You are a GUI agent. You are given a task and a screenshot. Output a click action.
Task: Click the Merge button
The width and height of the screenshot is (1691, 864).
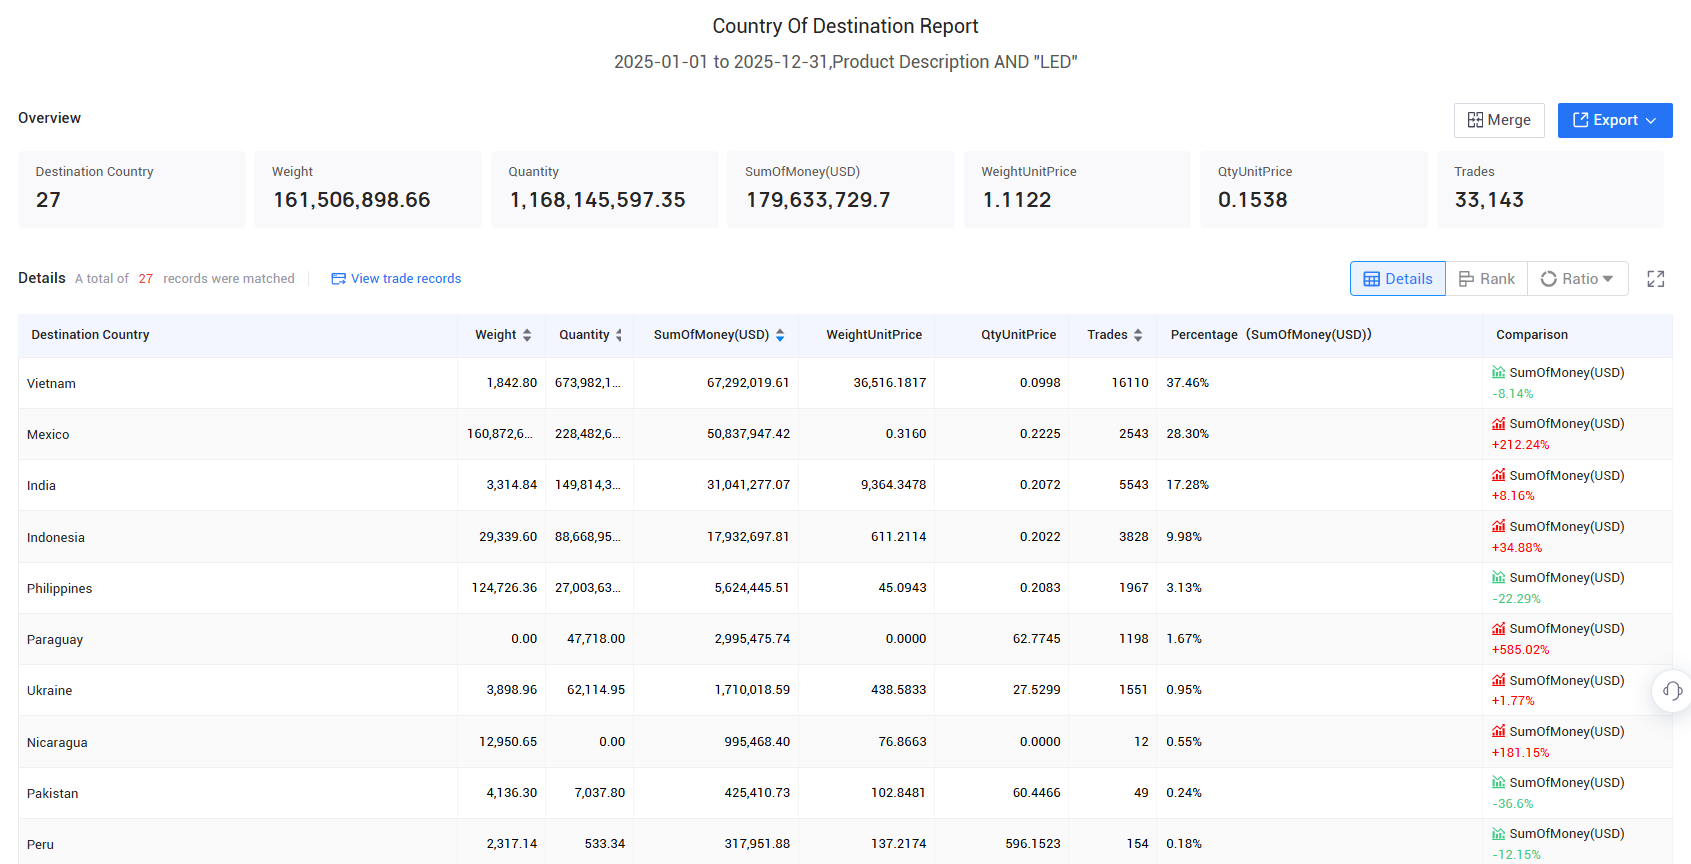pyautogui.click(x=1499, y=120)
